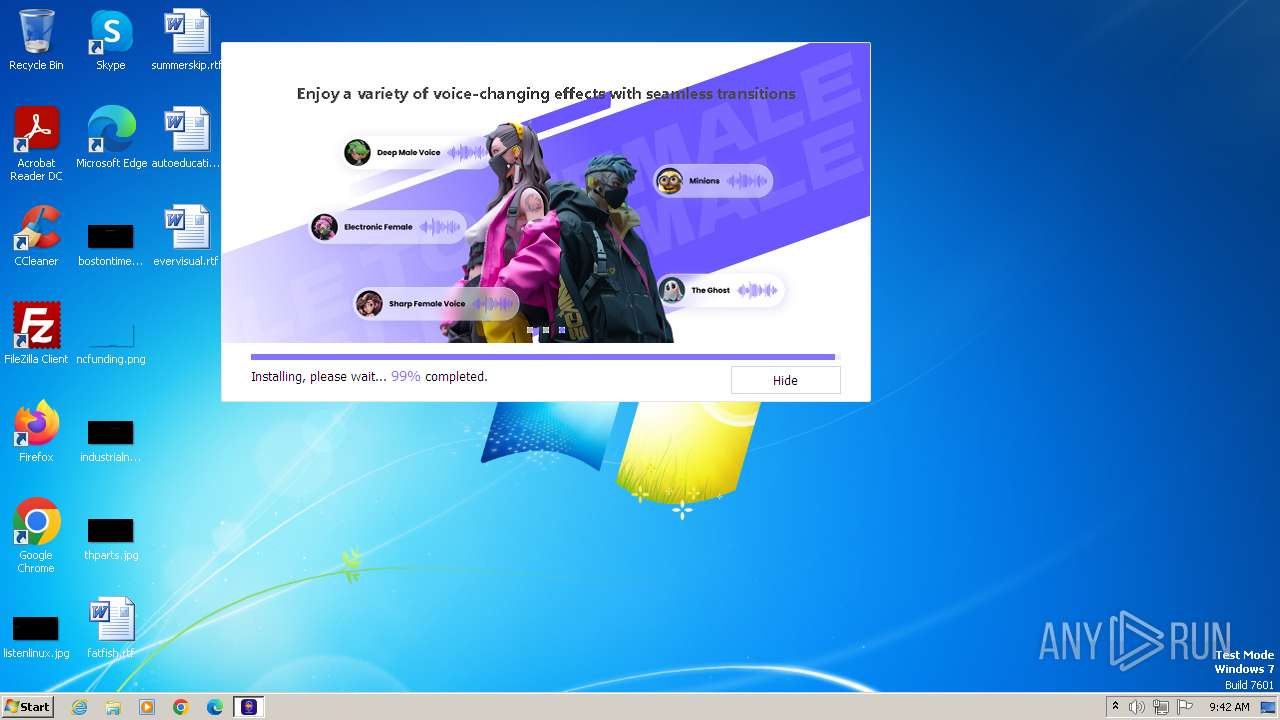Open the clock showing 9:42 AM
The width and height of the screenshot is (1280, 720).
click(x=1229, y=707)
